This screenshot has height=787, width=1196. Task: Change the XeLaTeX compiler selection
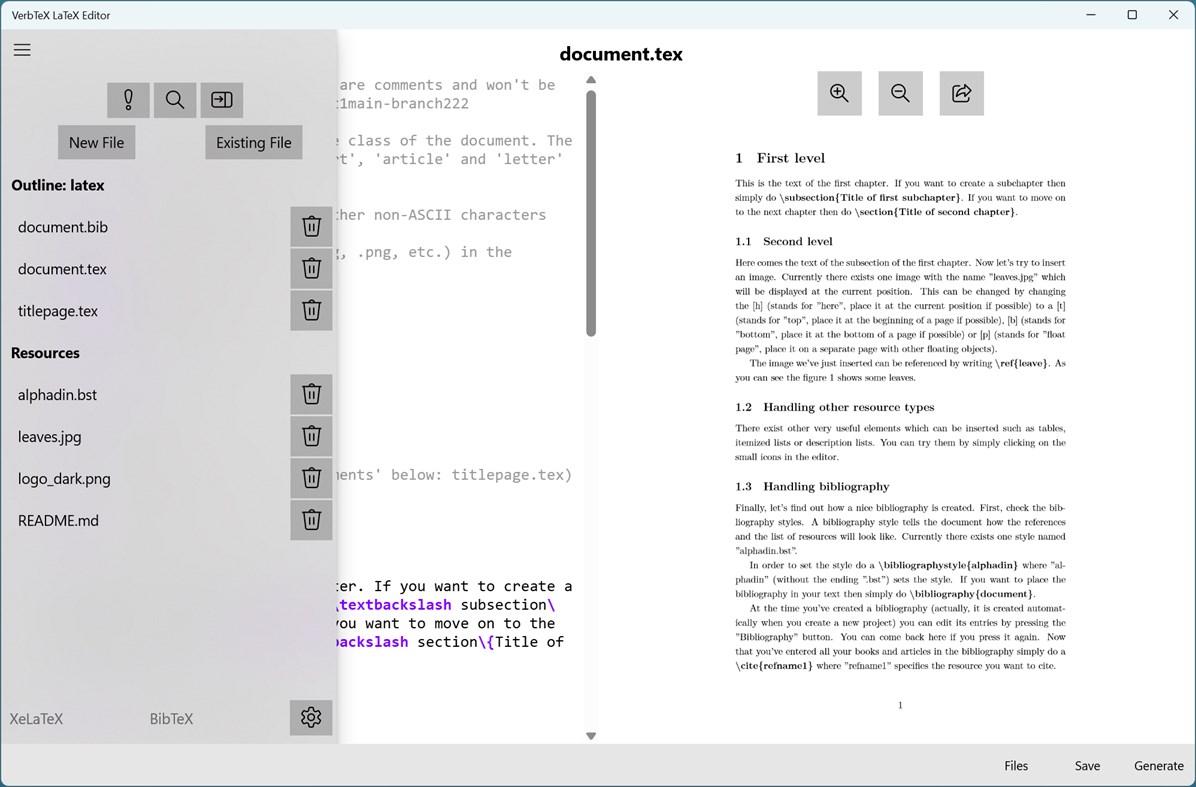click(x=36, y=718)
